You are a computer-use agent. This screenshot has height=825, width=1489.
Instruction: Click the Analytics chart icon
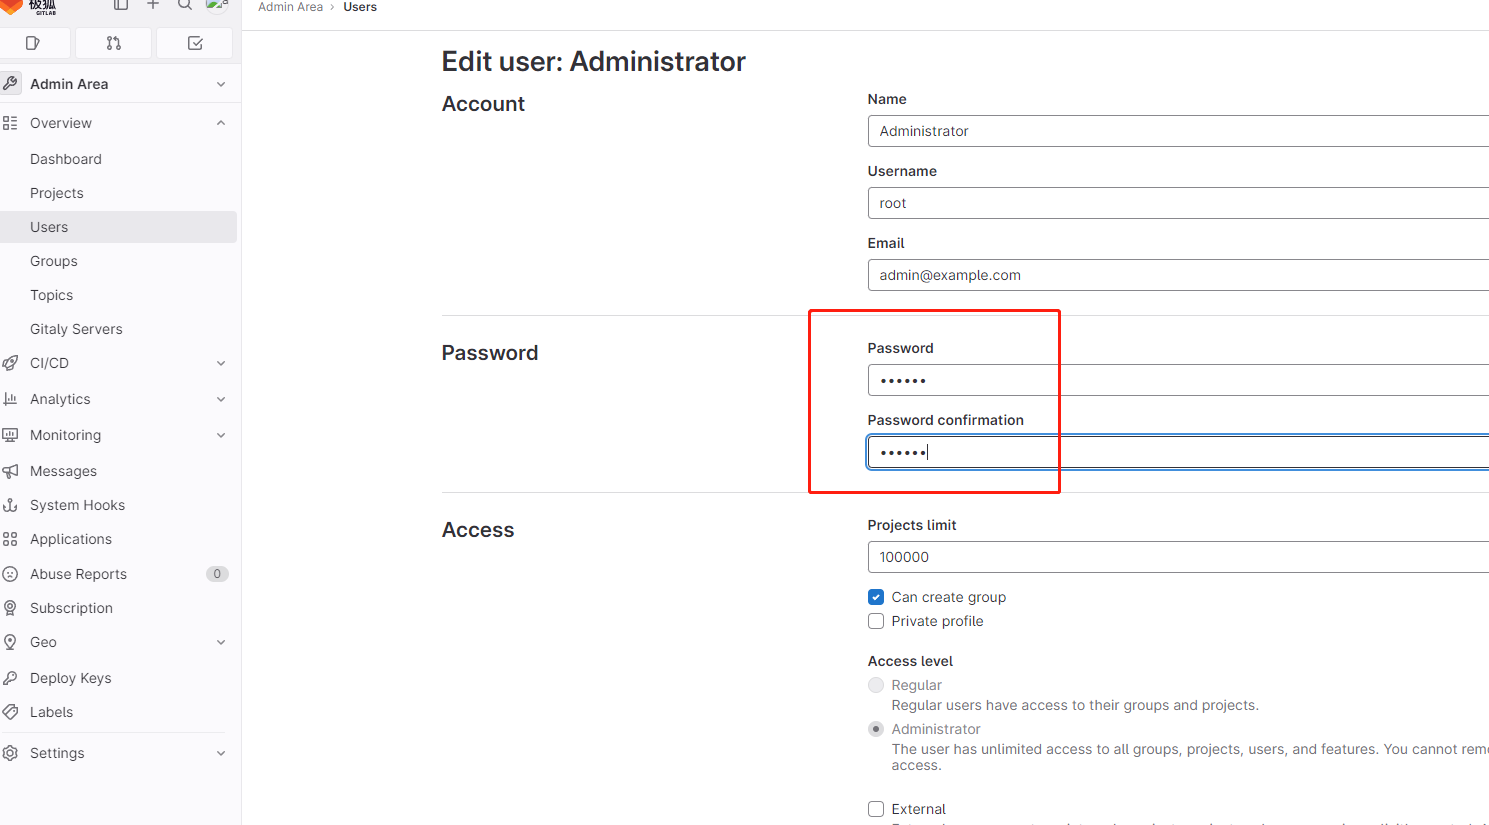(x=10, y=399)
